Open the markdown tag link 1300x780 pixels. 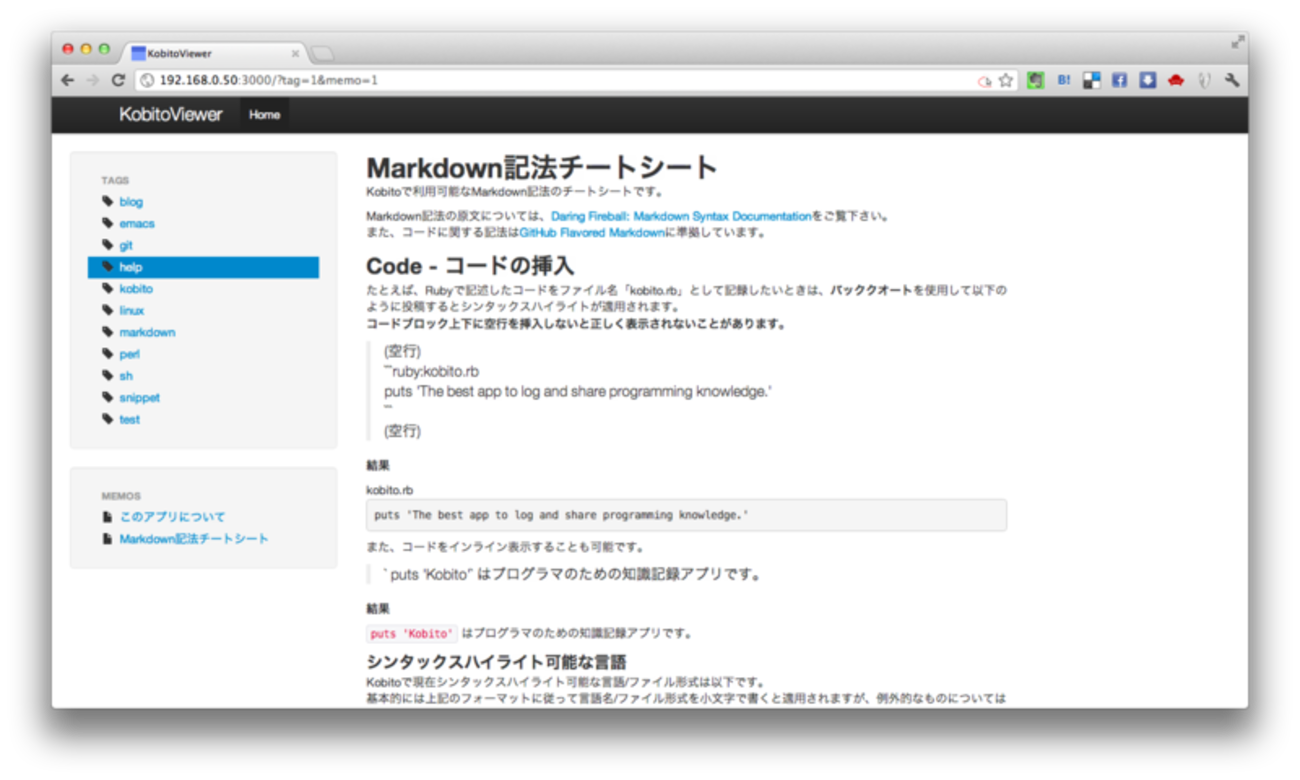tap(147, 332)
